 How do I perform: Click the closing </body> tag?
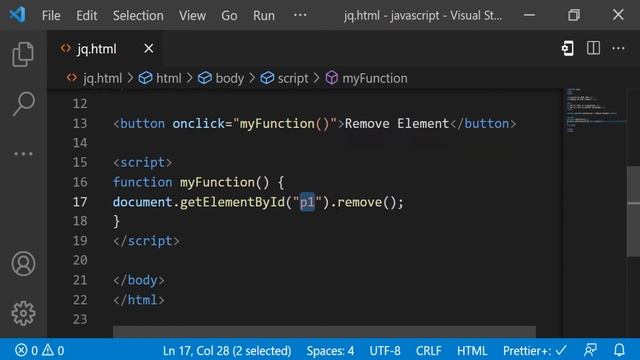pos(139,280)
